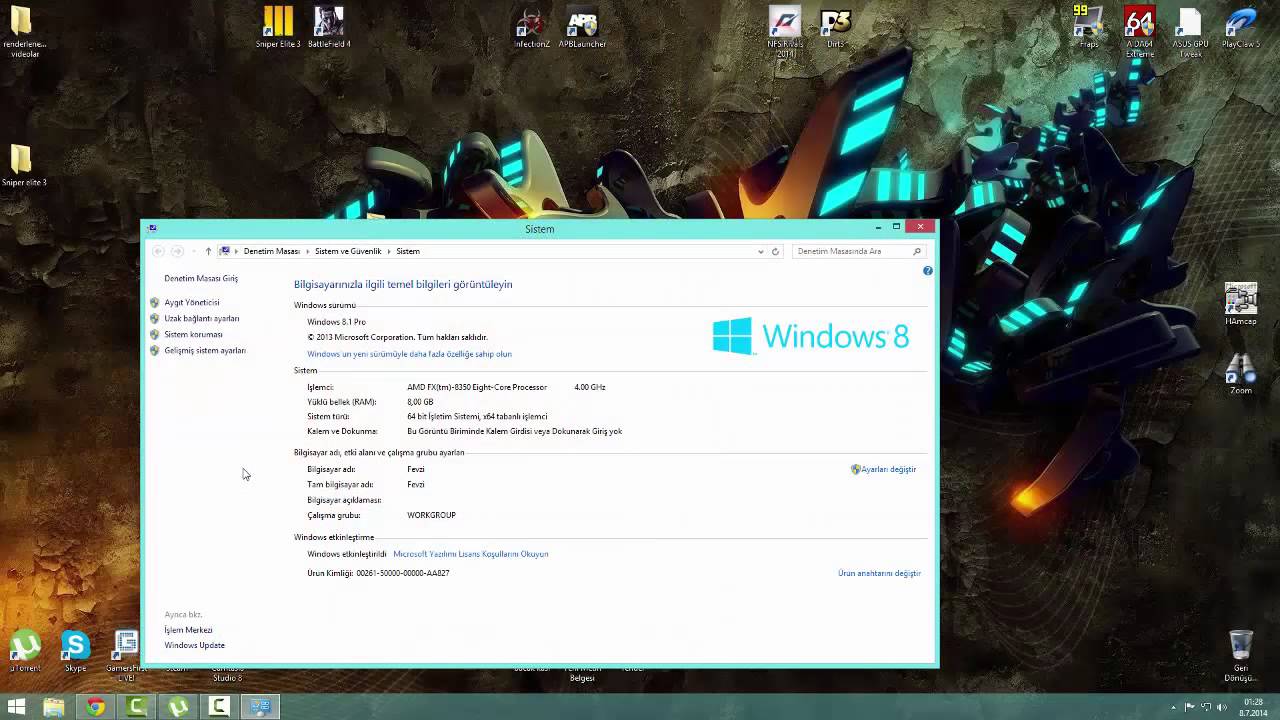Open the HAmcap desktop icon
The image size is (1280, 720).
[x=1241, y=304]
